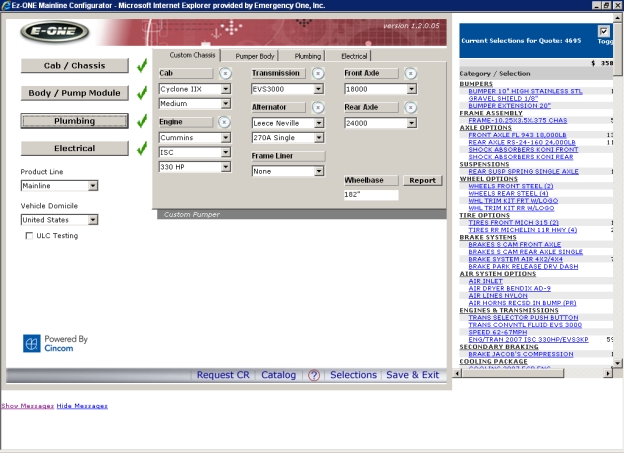Screen dimensions: 624x453
Task: Open FRONT AXLE FL 943 18,000LB link
Action: tap(517, 135)
